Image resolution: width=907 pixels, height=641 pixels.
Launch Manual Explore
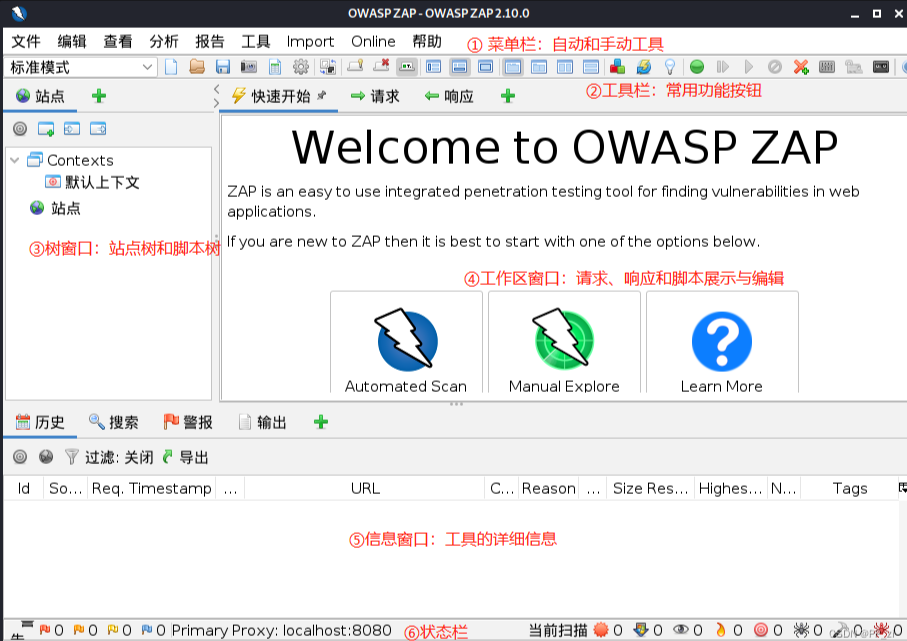(564, 343)
